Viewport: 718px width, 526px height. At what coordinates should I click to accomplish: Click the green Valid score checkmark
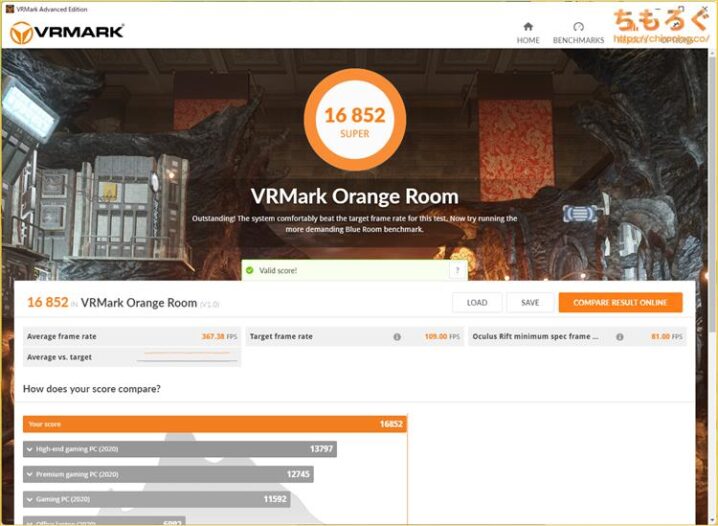pyautogui.click(x=250, y=270)
